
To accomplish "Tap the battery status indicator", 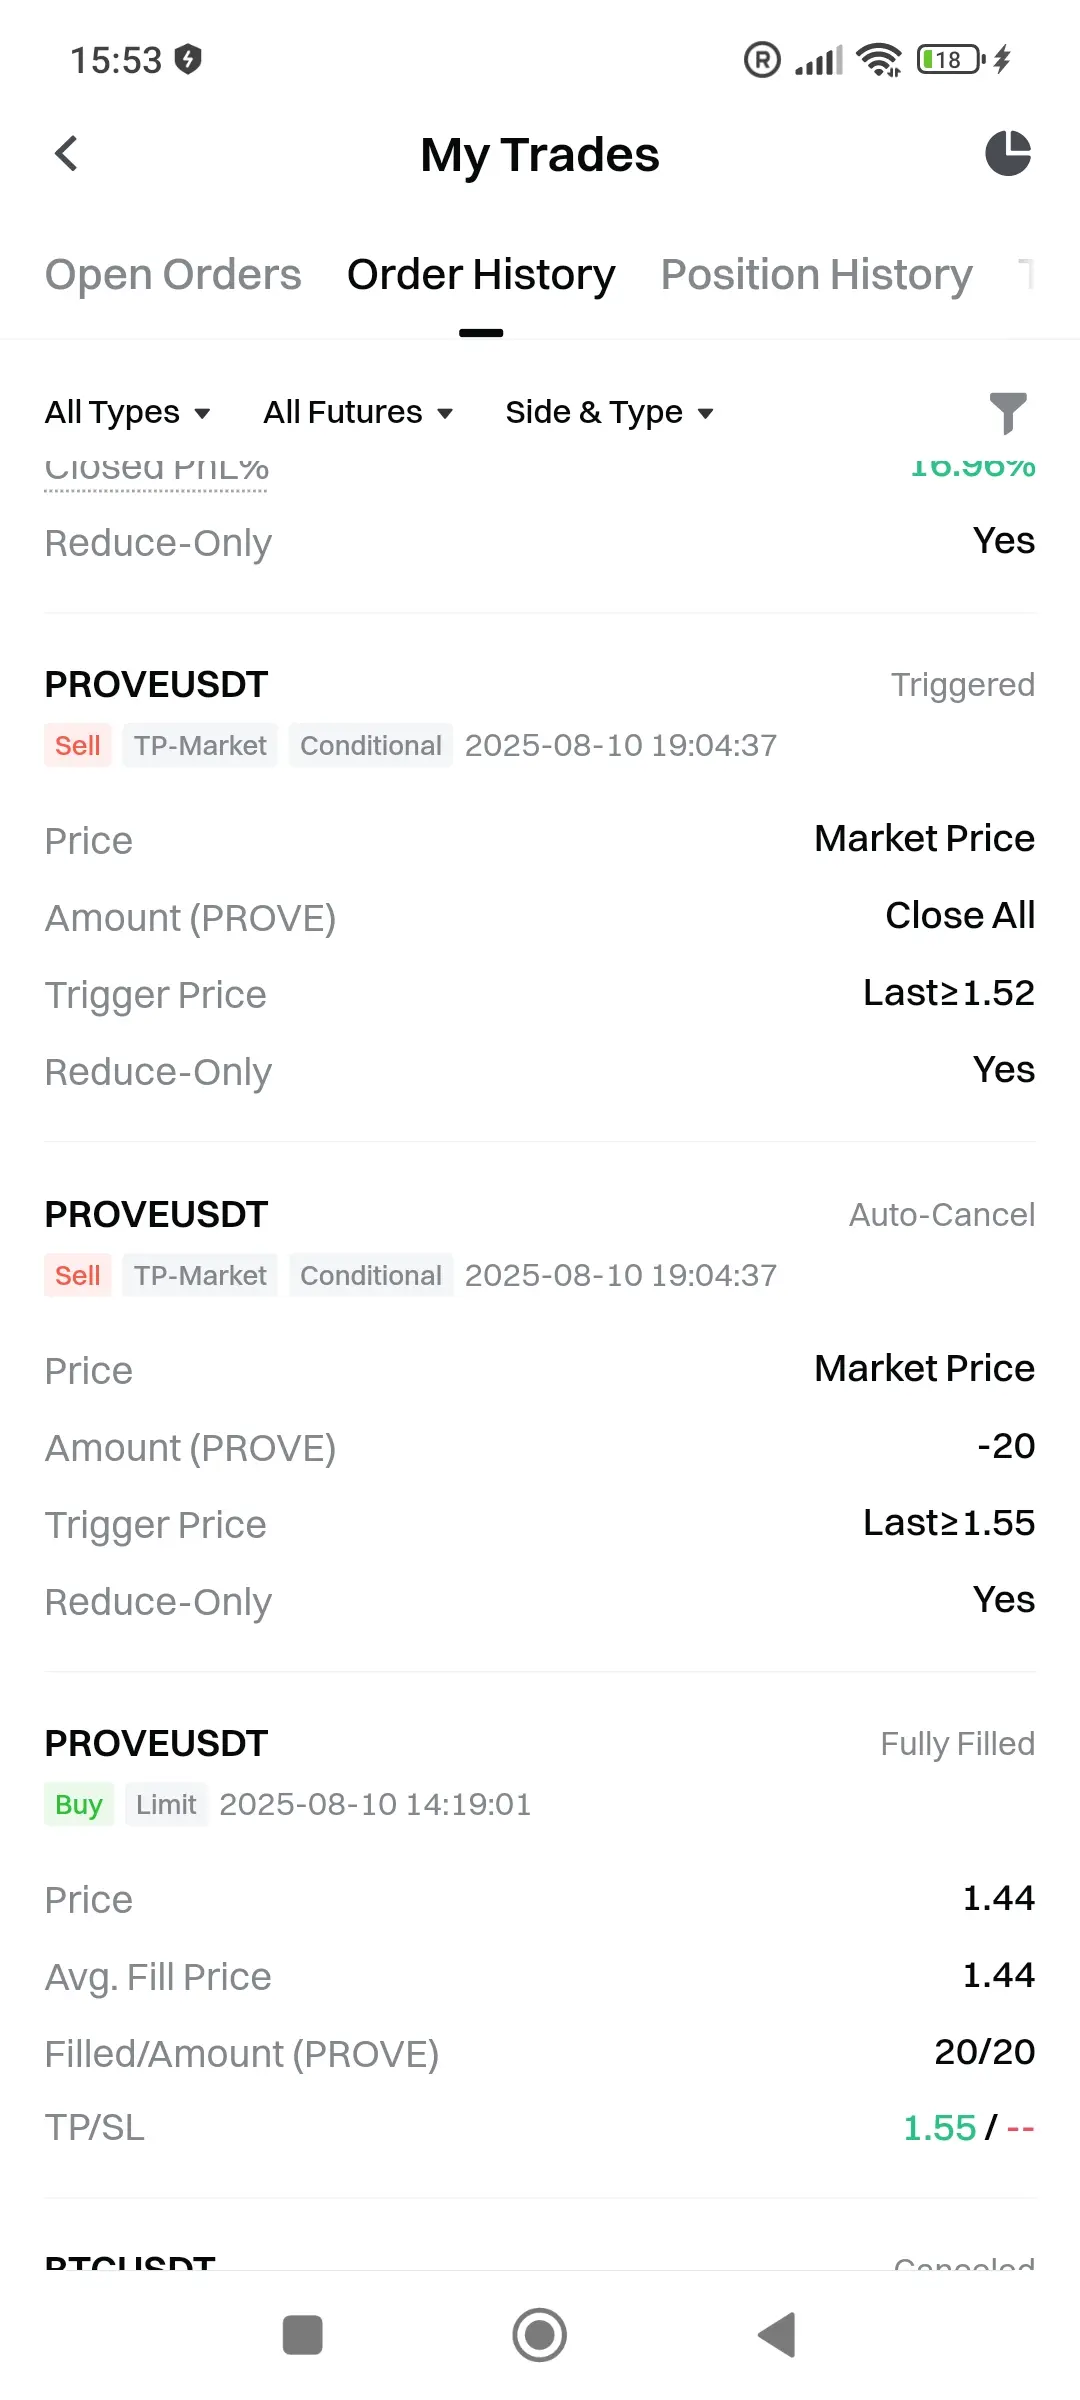I will 950,60.
